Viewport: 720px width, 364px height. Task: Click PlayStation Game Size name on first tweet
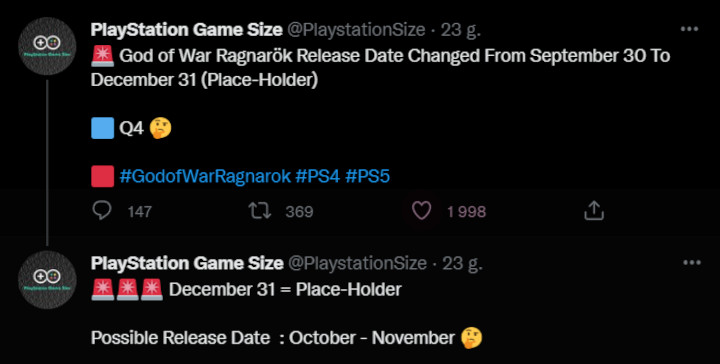186,30
